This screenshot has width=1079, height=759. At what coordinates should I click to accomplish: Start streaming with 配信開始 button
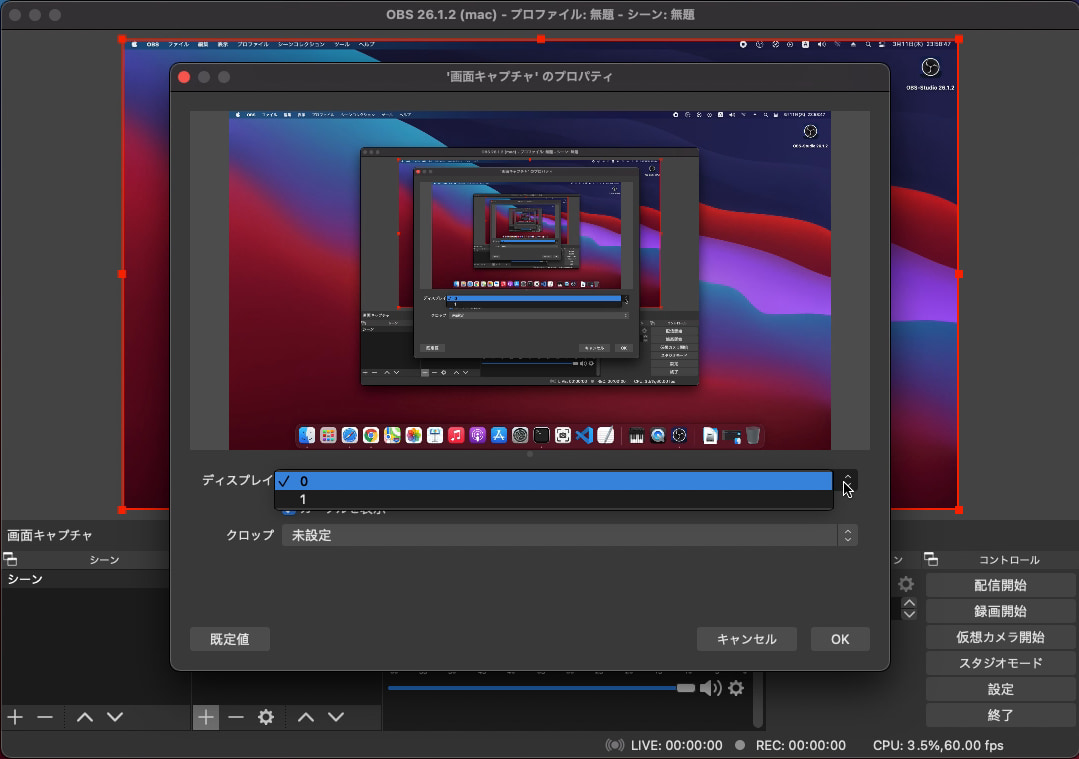(x=1000, y=586)
